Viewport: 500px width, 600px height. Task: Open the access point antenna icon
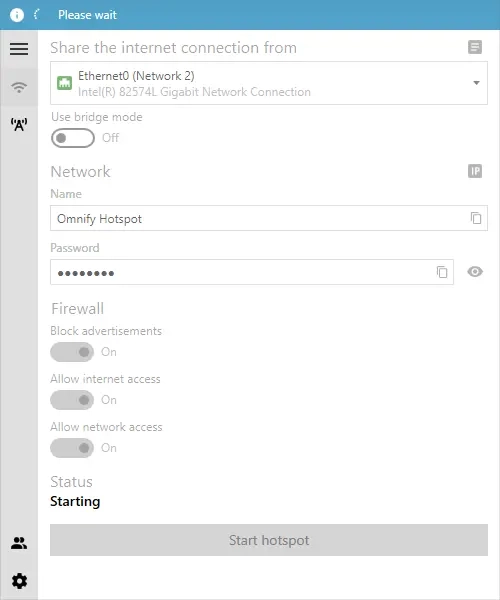pyautogui.click(x=19, y=124)
